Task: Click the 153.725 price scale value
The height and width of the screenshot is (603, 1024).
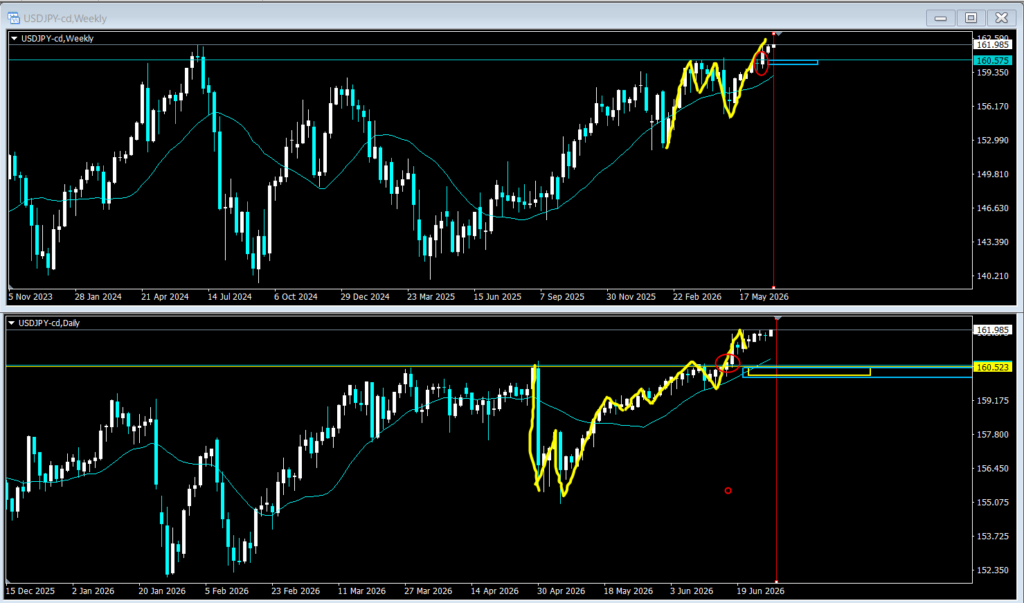Action: click(x=992, y=536)
